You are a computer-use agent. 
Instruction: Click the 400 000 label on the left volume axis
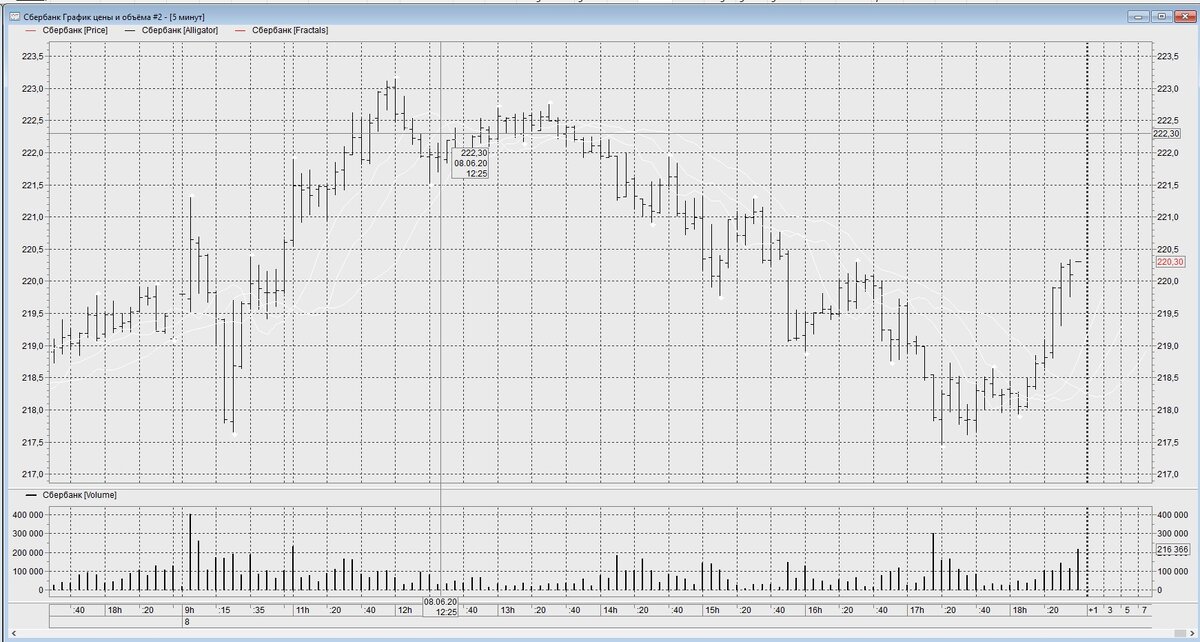27,514
